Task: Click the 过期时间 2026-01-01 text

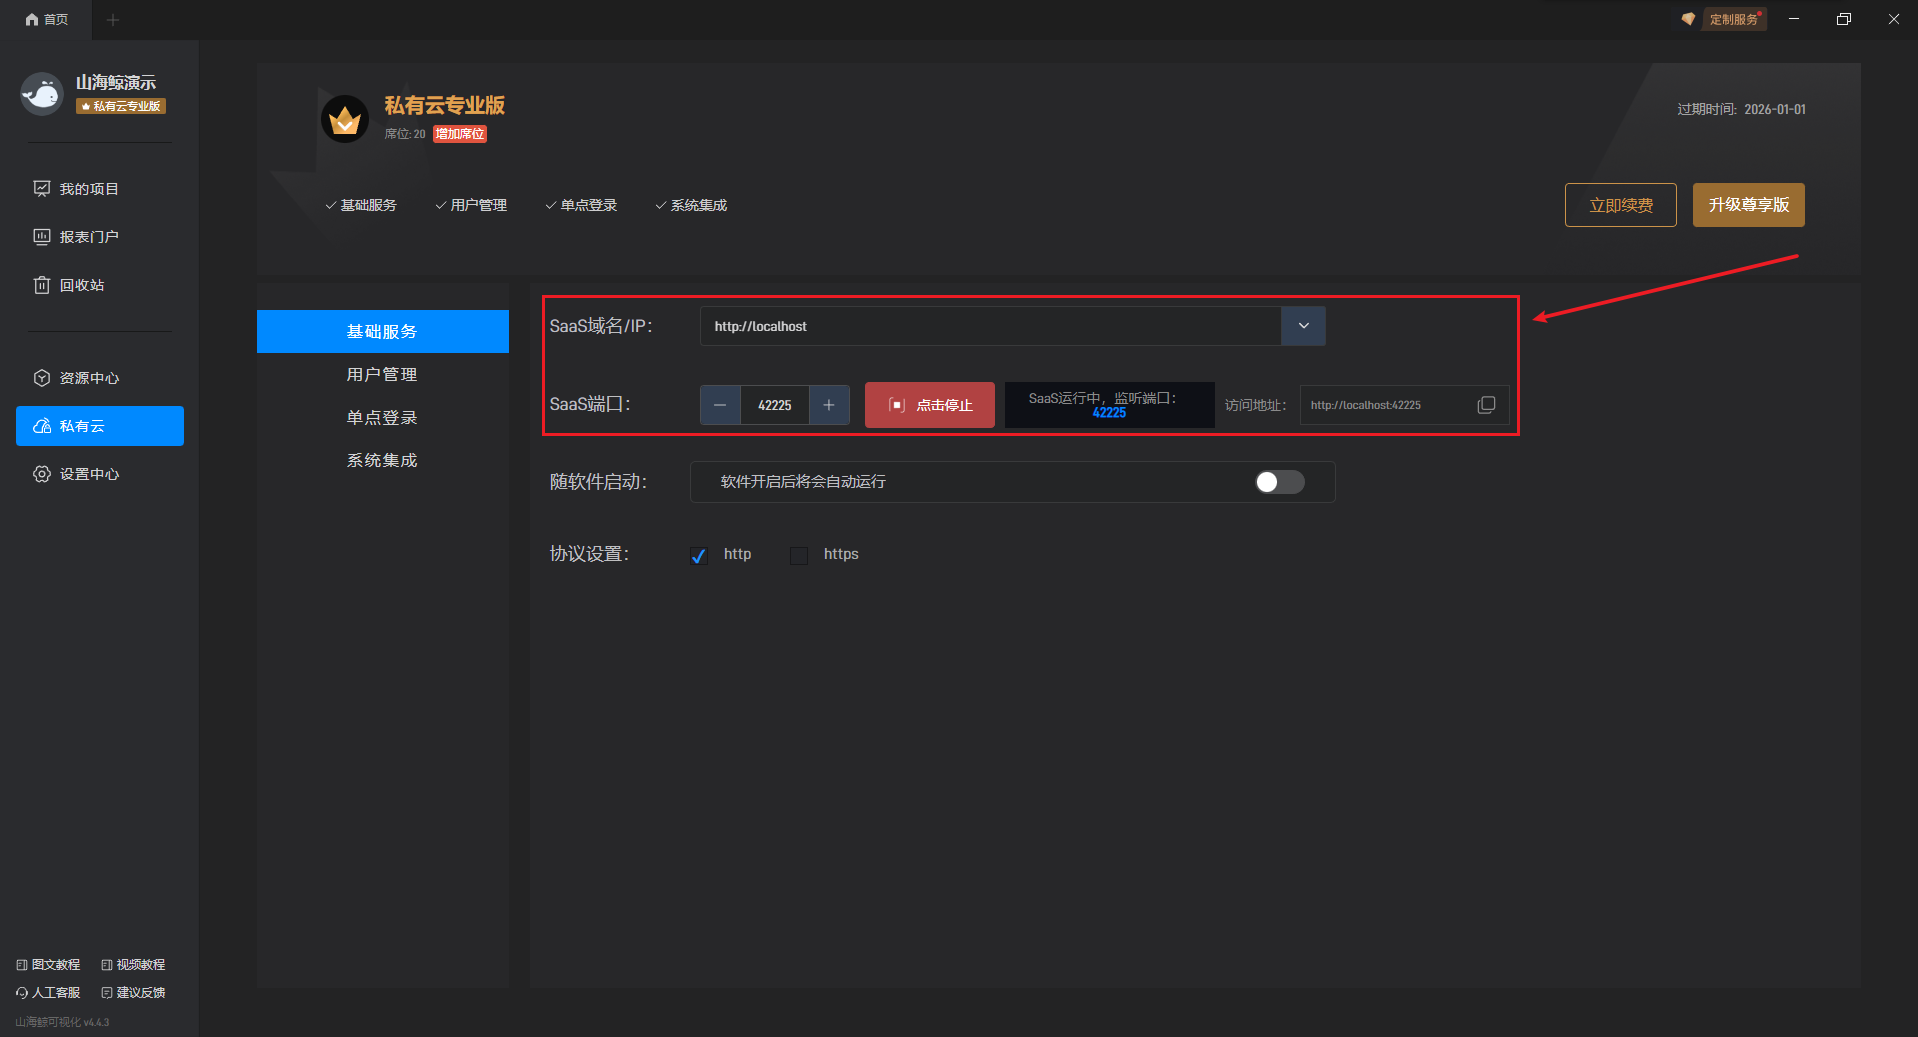Action: click(1741, 109)
